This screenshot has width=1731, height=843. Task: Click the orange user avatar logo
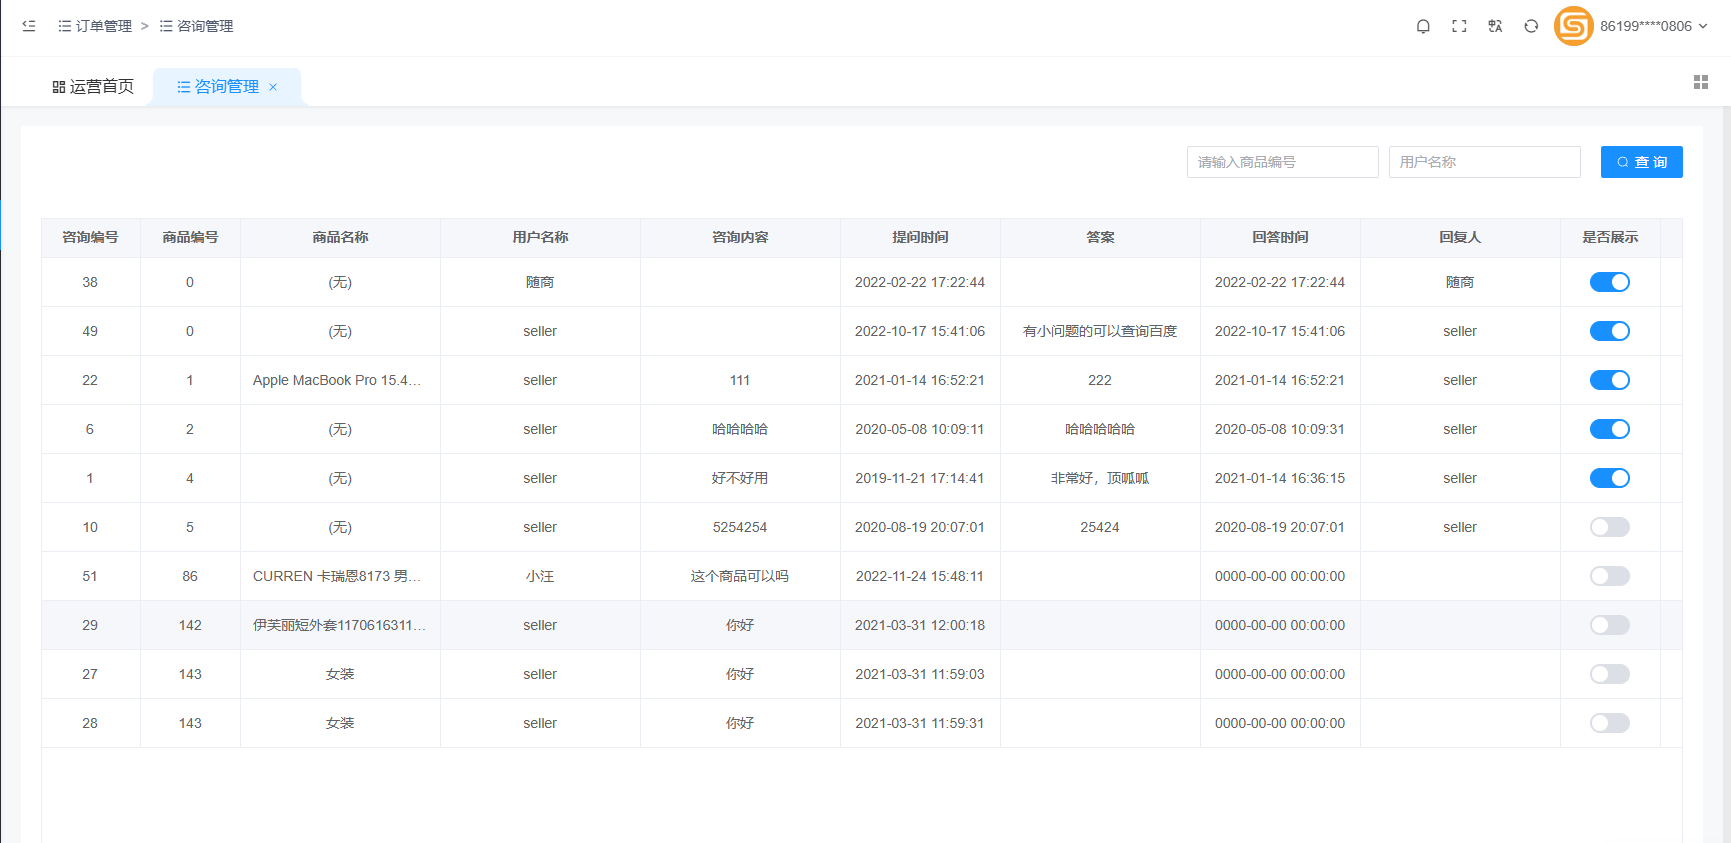(x=1573, y=26)
